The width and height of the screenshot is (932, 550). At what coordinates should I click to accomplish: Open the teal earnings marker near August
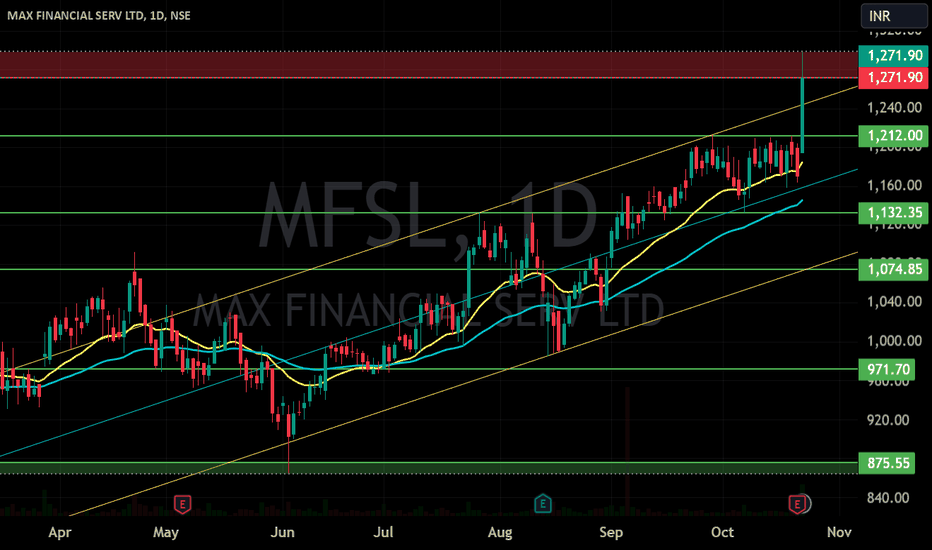coord(543,504)
